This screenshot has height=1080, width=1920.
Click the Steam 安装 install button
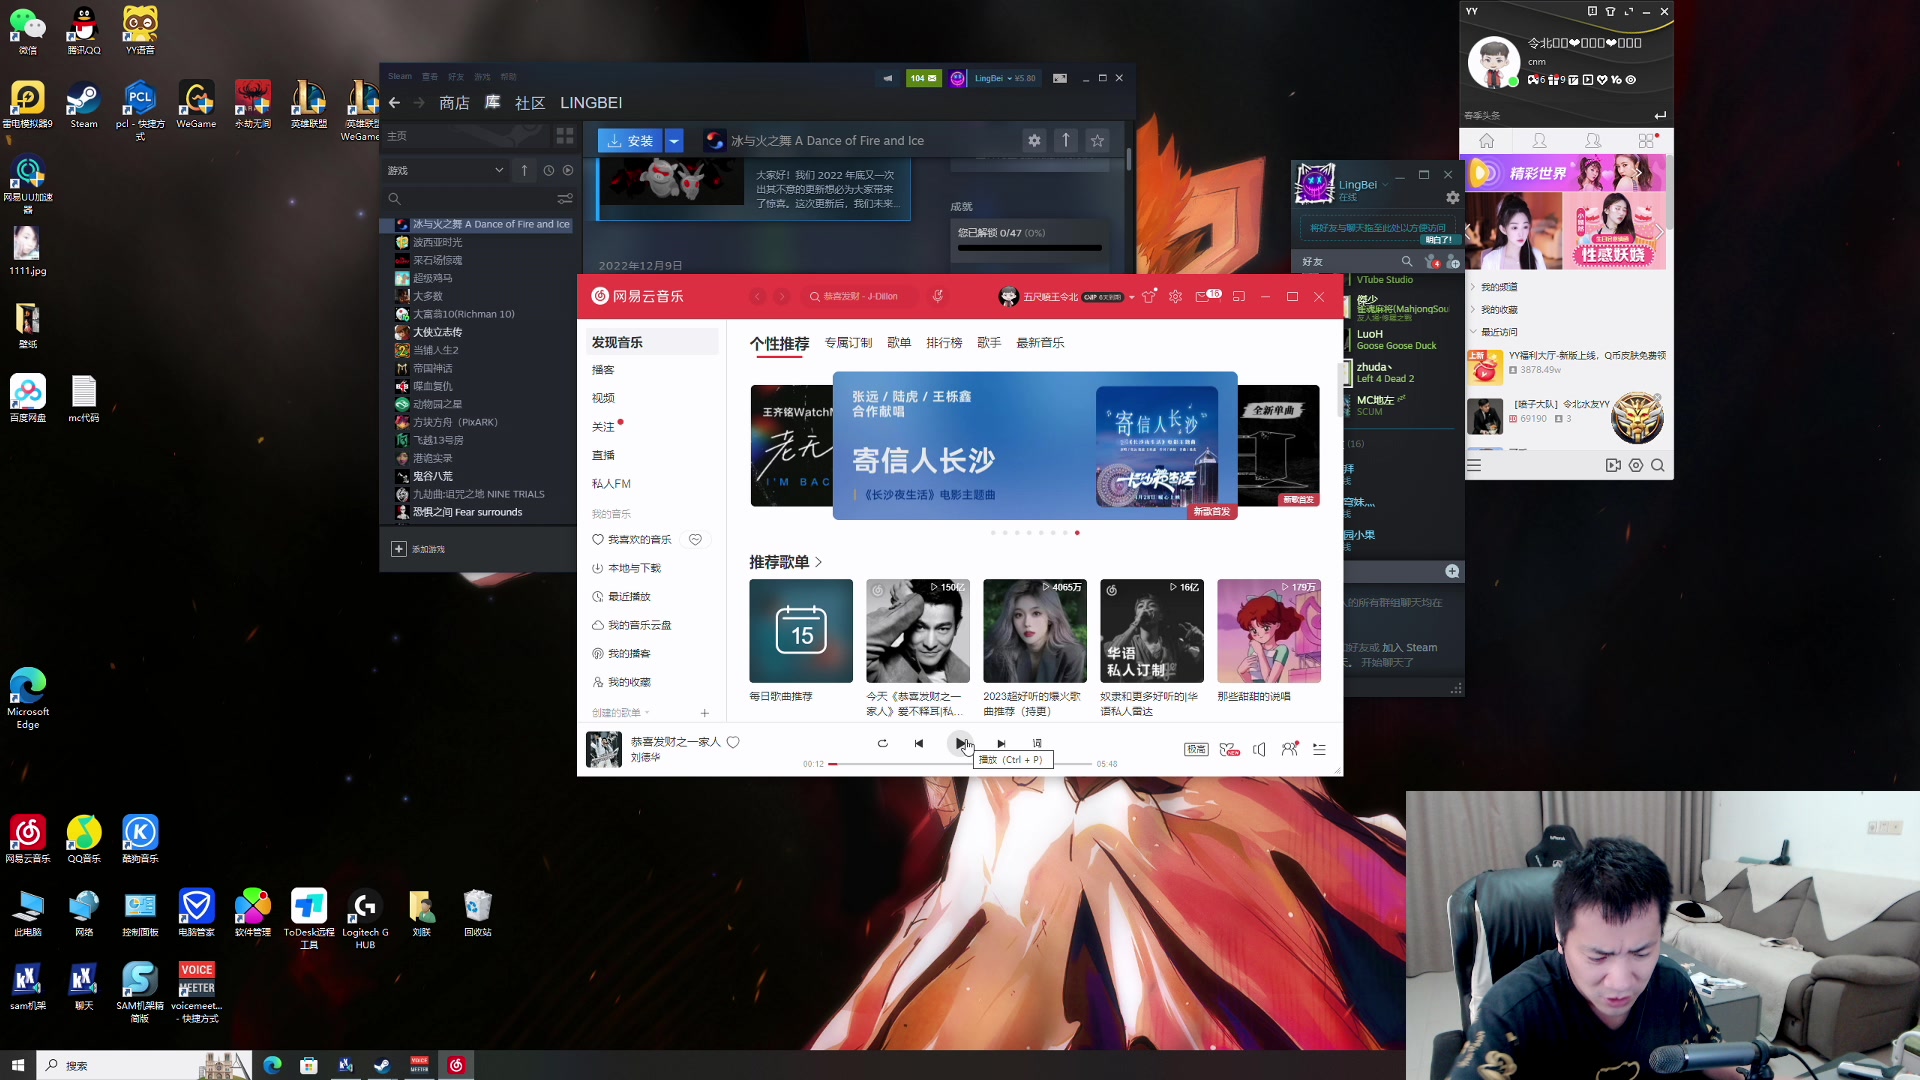pos(630,141)
